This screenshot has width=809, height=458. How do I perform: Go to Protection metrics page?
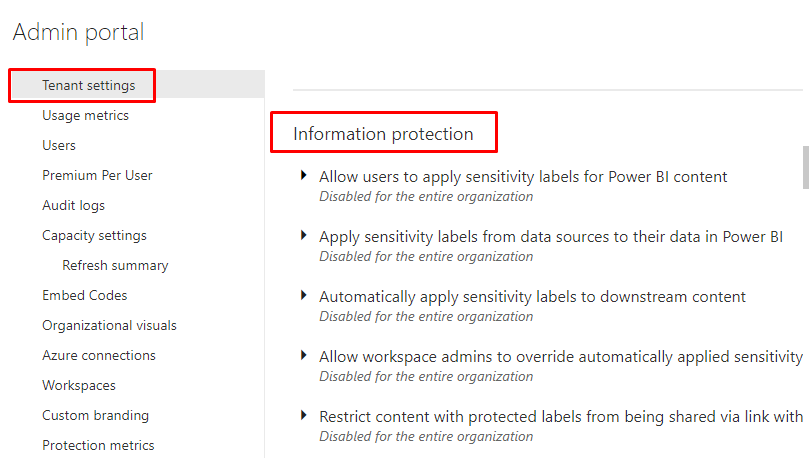coord(98,445)
